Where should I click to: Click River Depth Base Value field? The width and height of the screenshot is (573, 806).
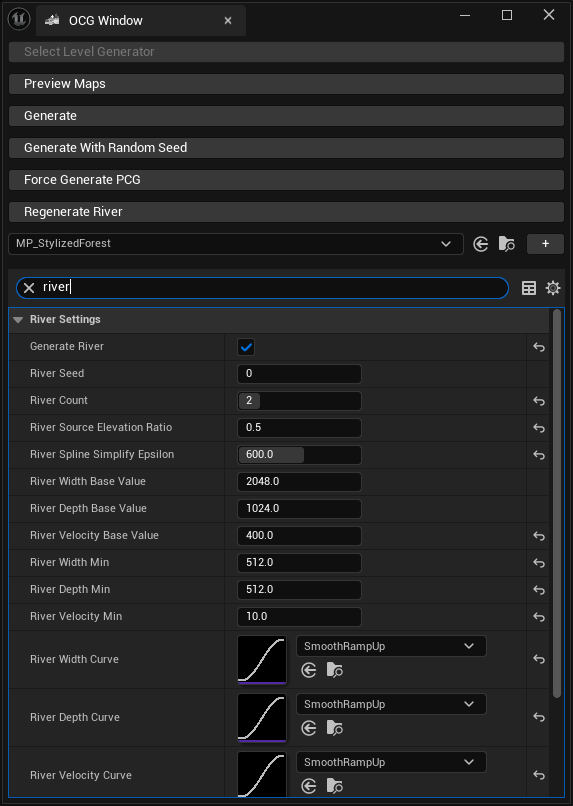pos(299,509)
